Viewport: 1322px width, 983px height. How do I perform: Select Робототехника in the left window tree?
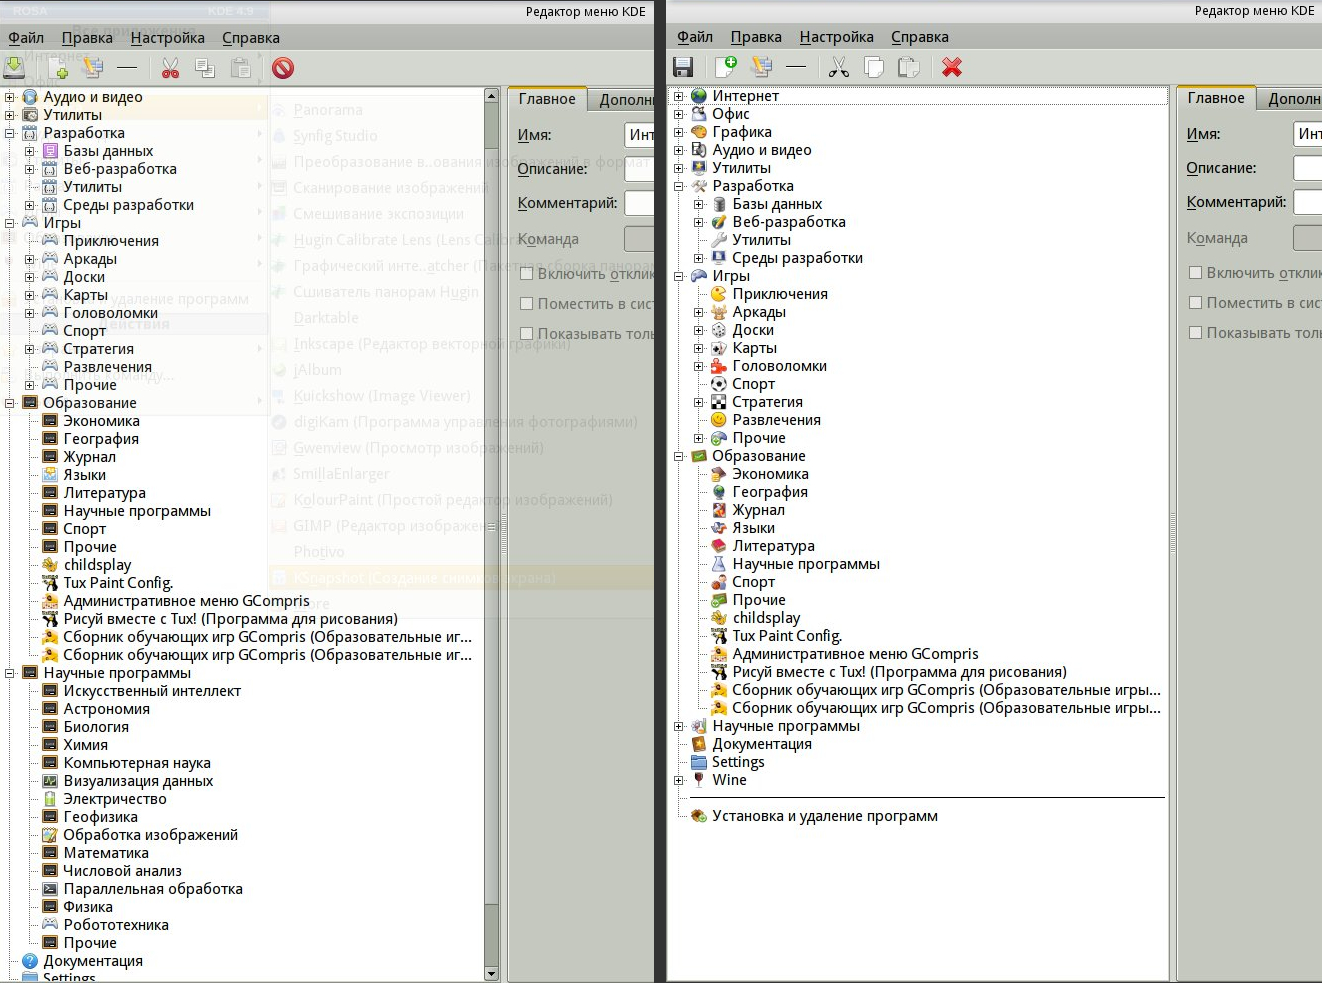coord(116,925)
